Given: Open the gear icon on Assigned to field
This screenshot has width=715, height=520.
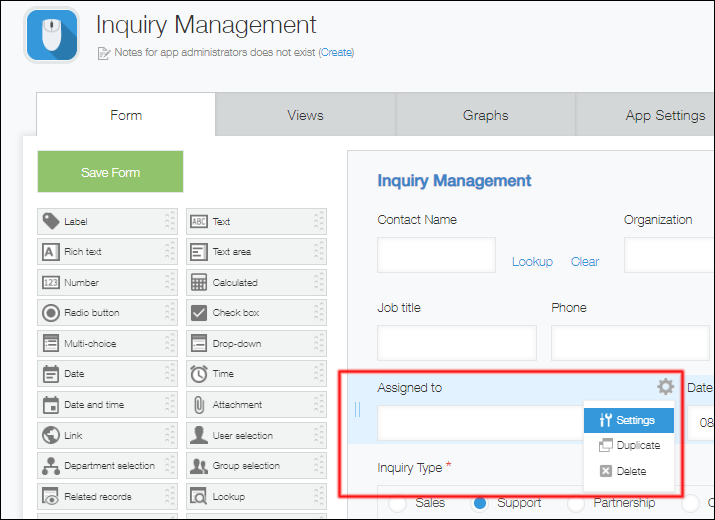Looking at the screenshot, I should coord(665,387).
